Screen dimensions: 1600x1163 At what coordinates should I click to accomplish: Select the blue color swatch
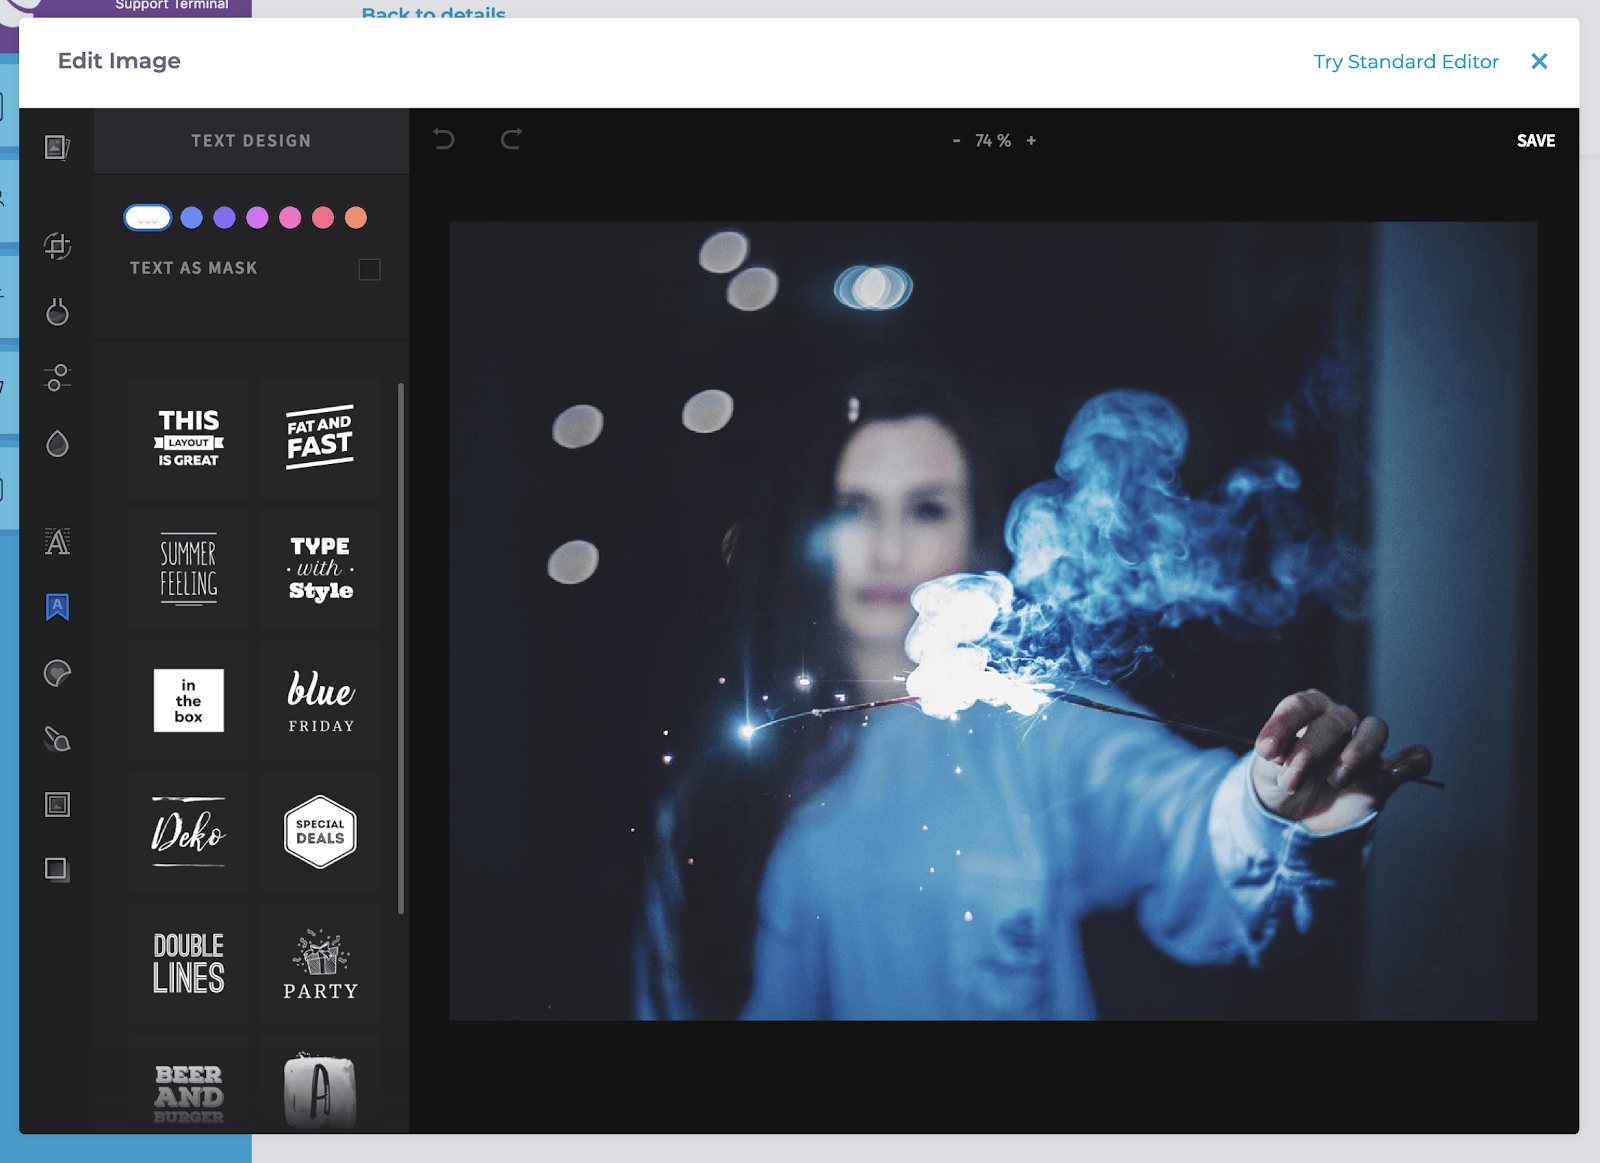click(192, 217)
